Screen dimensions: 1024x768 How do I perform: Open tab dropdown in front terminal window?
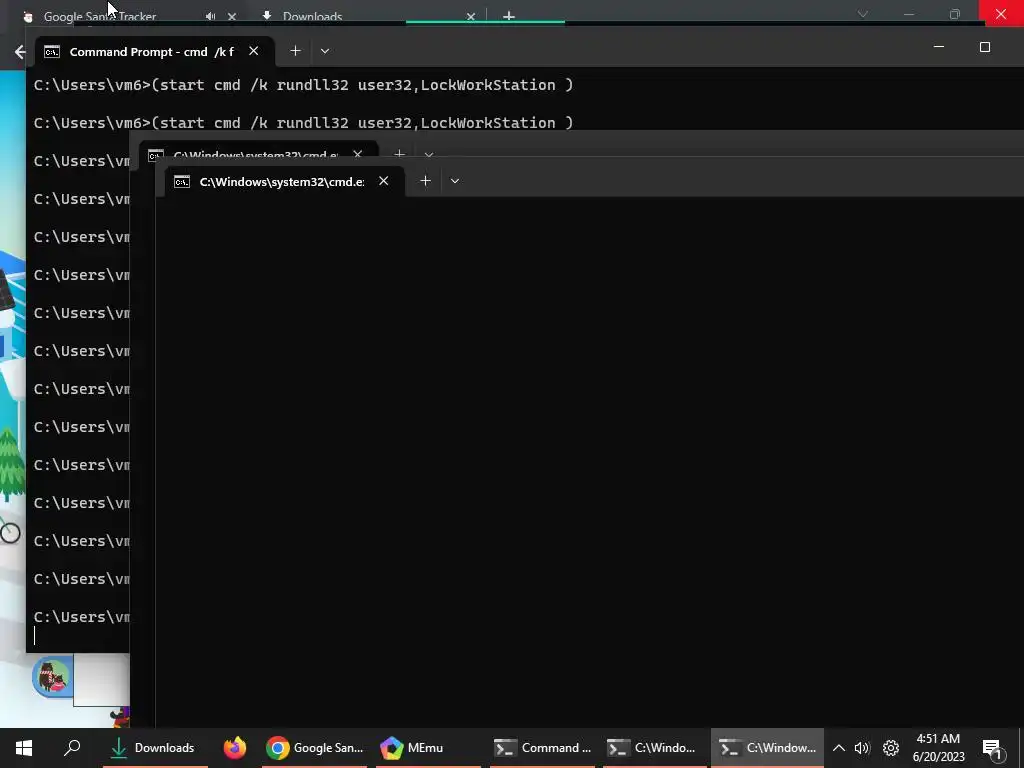point(455,181)
